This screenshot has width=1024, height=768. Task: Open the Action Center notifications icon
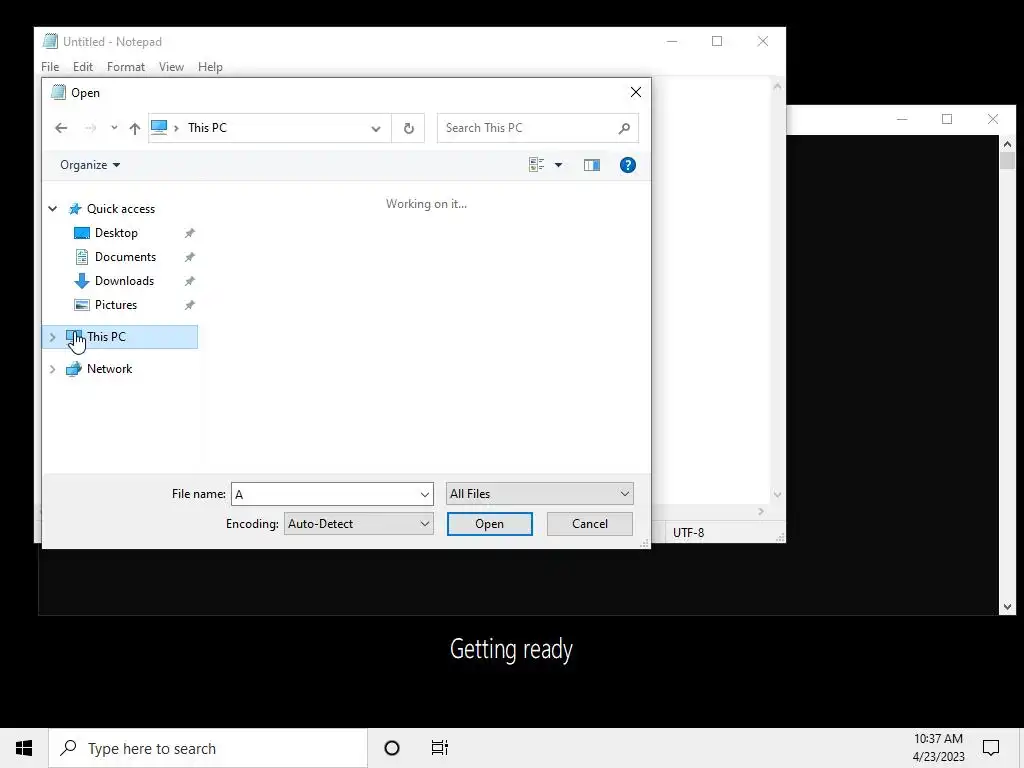[x=991, y=748]
